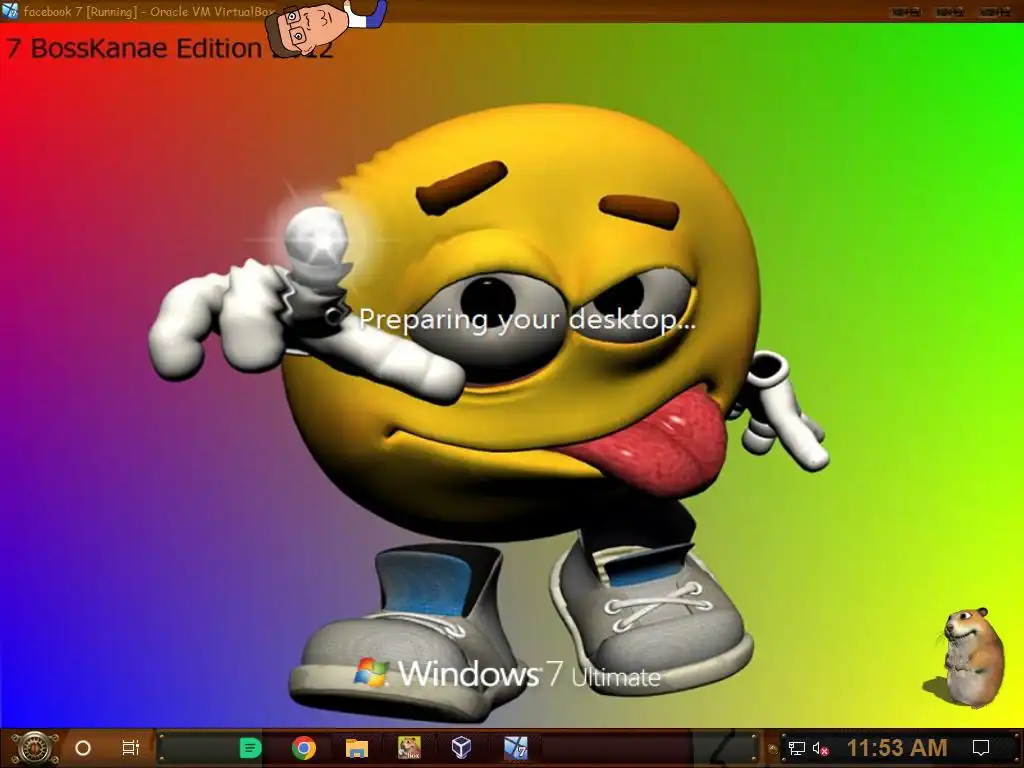Click the 'BossKanae Edition' heading text
The image size is (1024, 768).
tap(146, 48)
